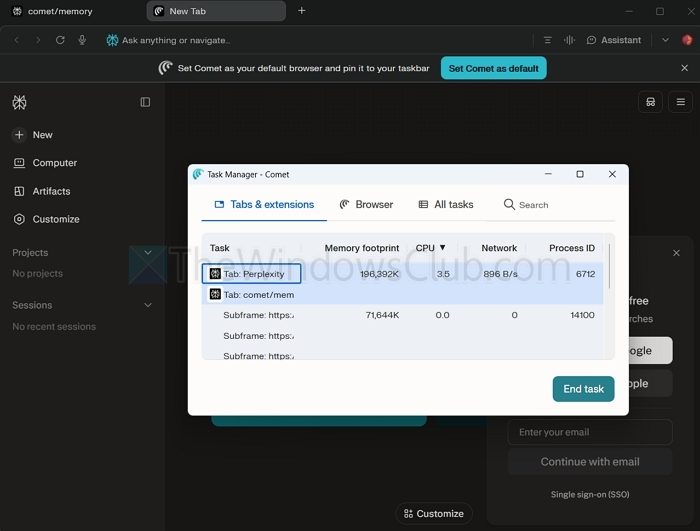Sort by Network column header
The width and height of the screenshot is (700, 531).
499,248
